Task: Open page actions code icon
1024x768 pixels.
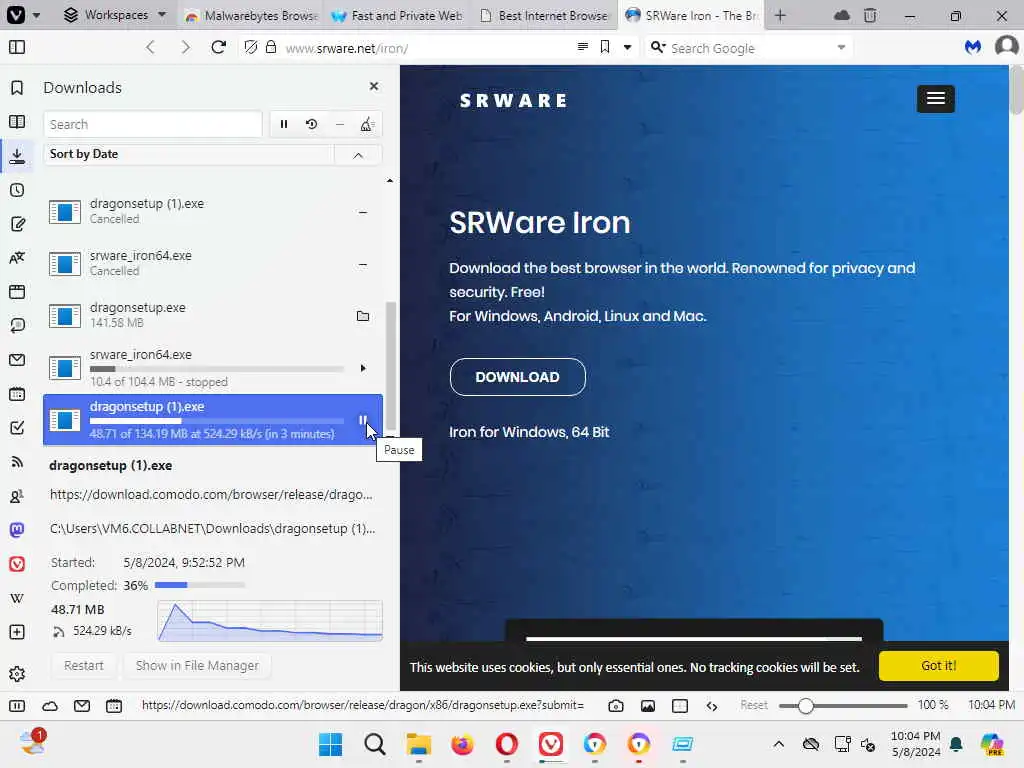Action: [x=712, y=705]
